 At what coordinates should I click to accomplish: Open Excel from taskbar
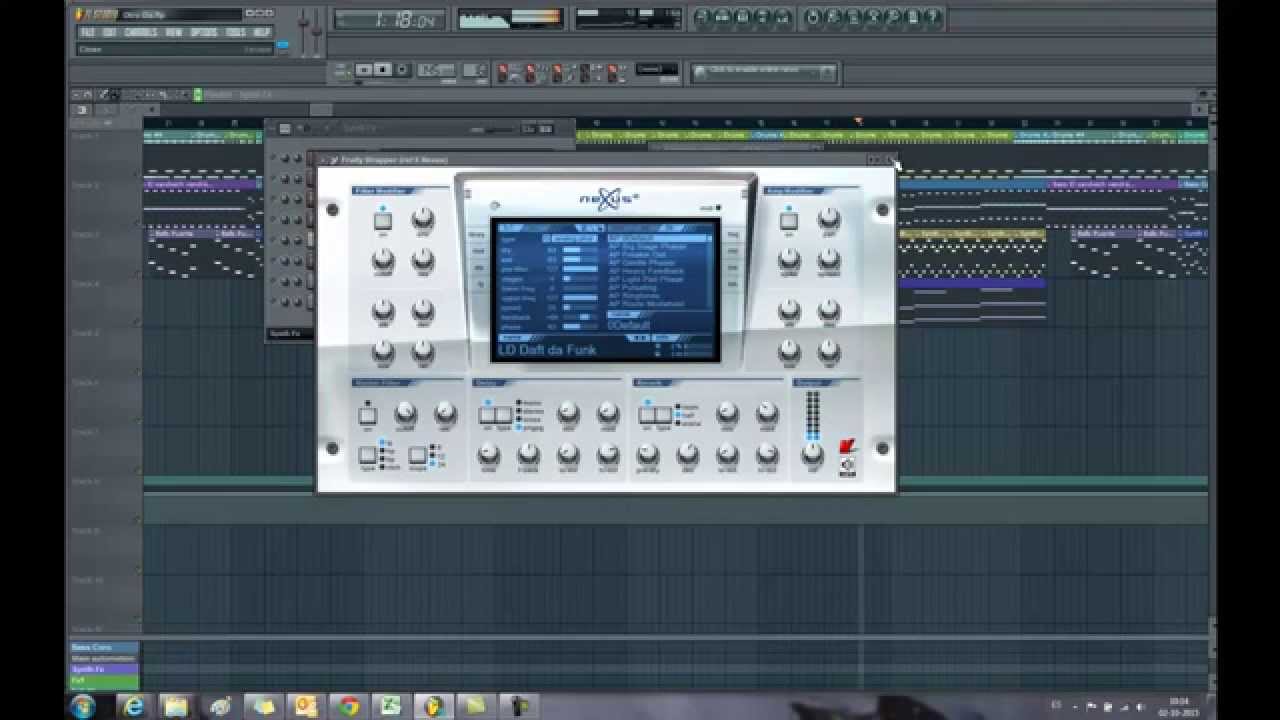(392, 706)
